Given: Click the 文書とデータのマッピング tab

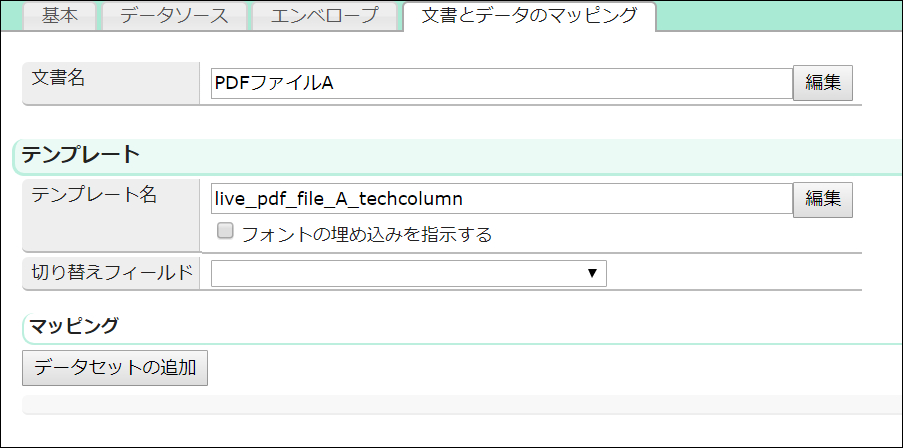Looking at the screenshot, I should 529,16.
